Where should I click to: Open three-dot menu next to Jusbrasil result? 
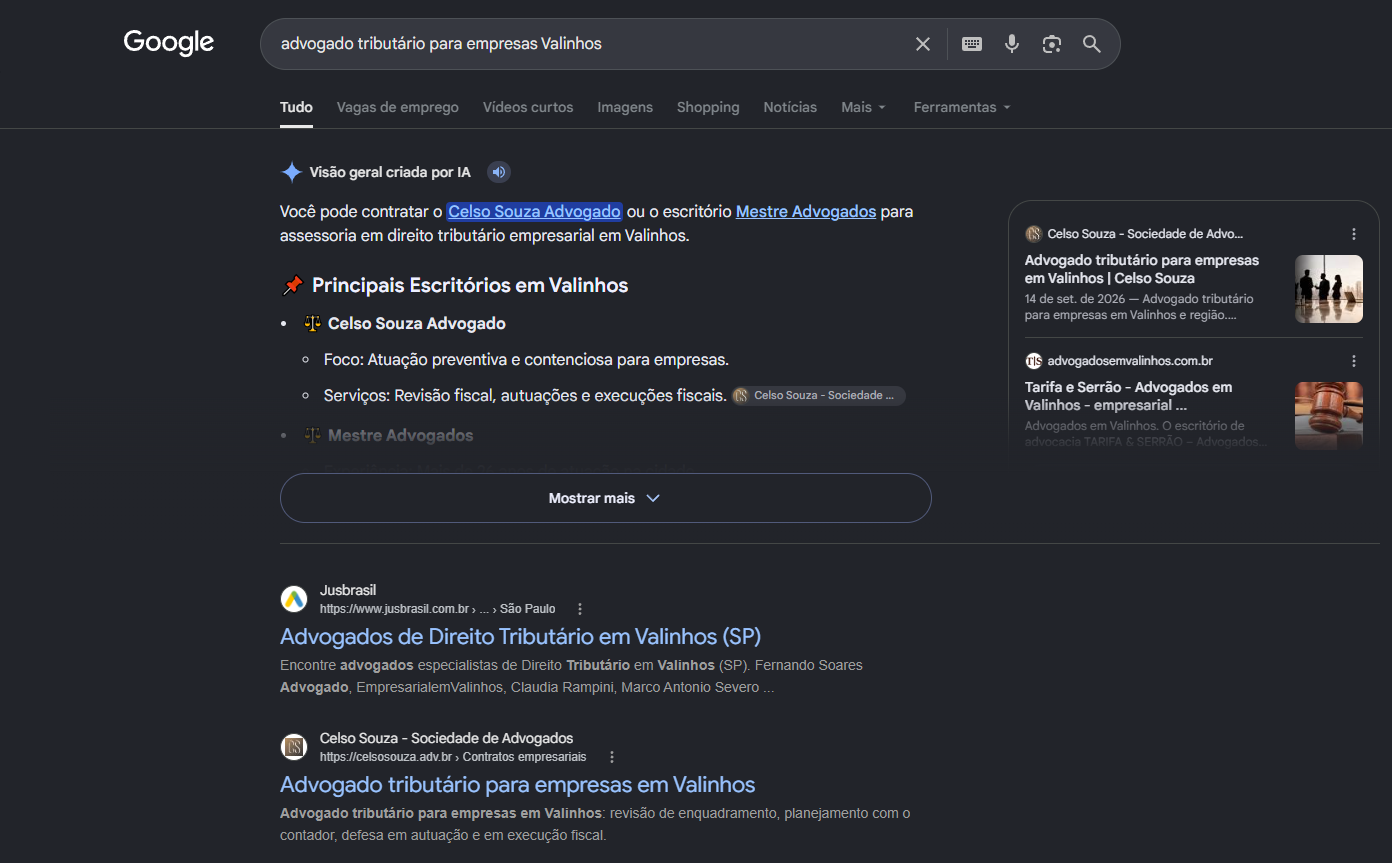click(580, 609)
